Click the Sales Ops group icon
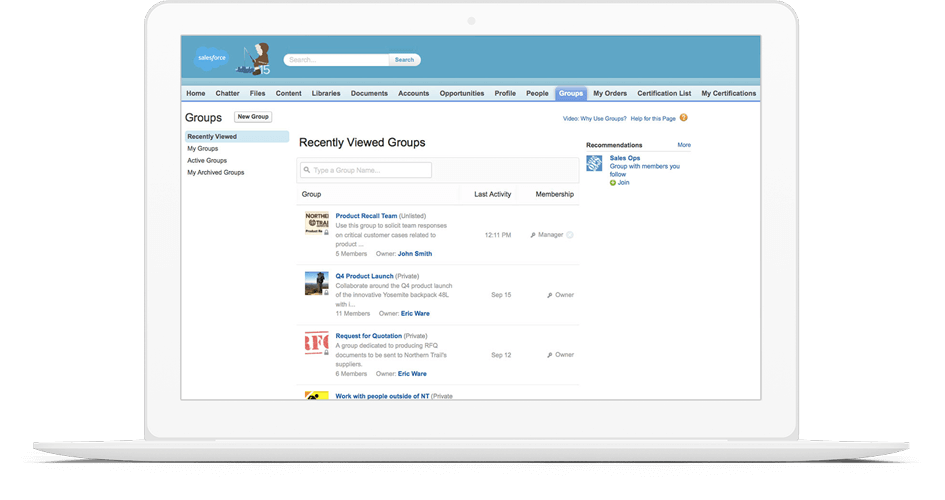 [x=594, y=164]
